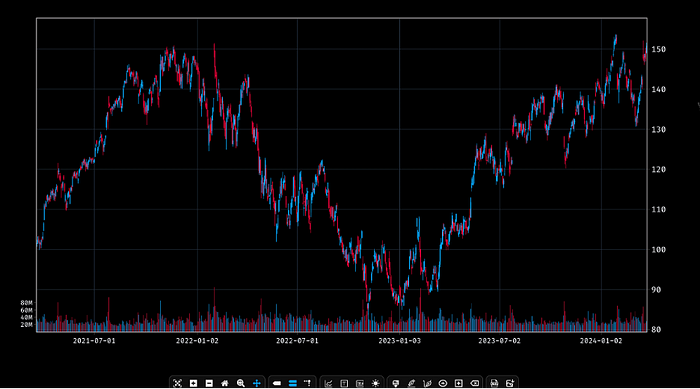Click the download plot image icon
Viewport: 700px width, 389px height.
point(510,383)
